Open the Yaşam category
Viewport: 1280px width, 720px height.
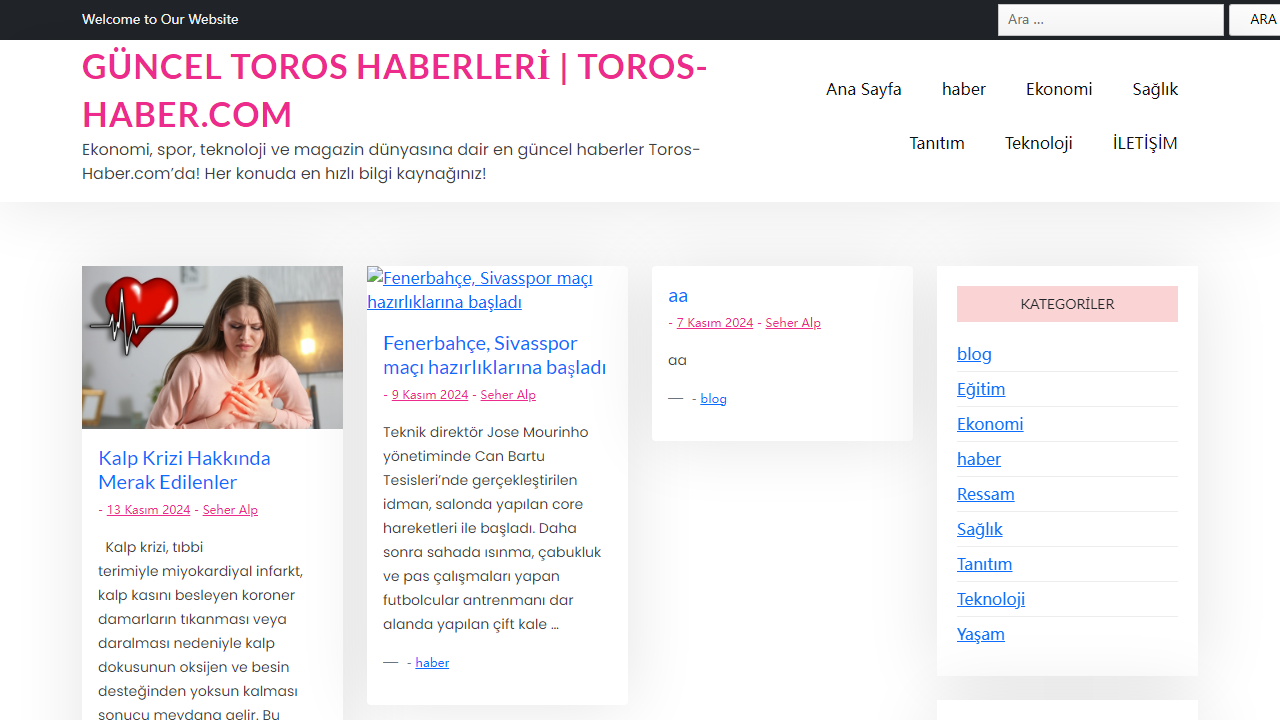coord(980,633)
